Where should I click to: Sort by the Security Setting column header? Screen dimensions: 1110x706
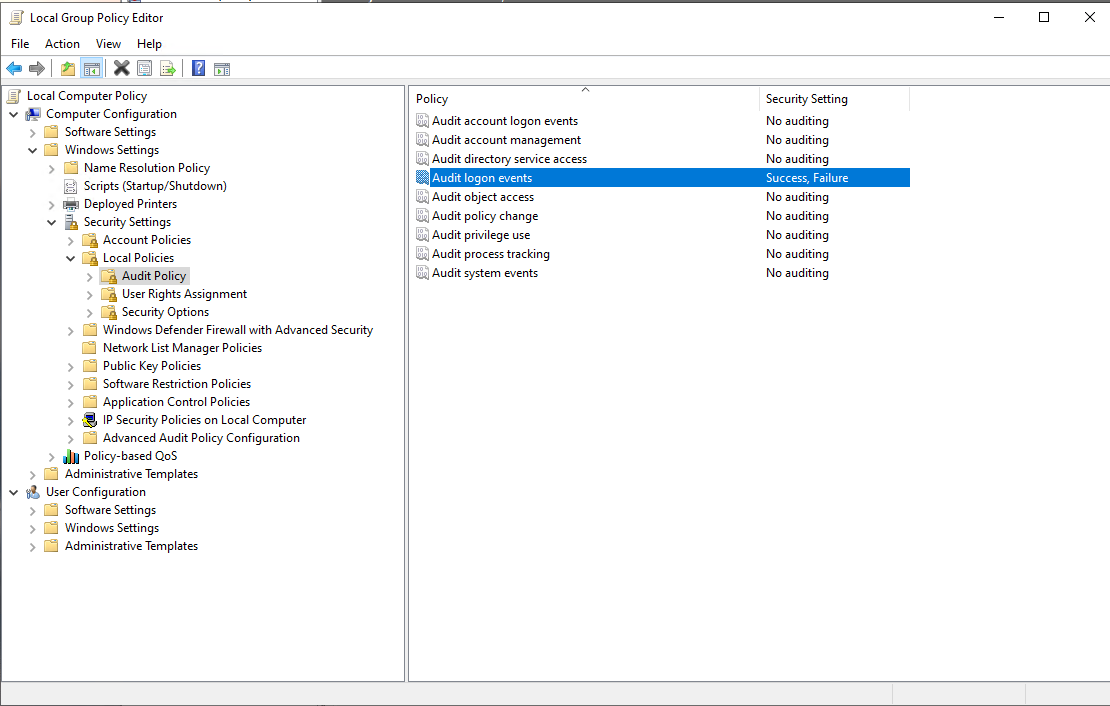[806, 99]
